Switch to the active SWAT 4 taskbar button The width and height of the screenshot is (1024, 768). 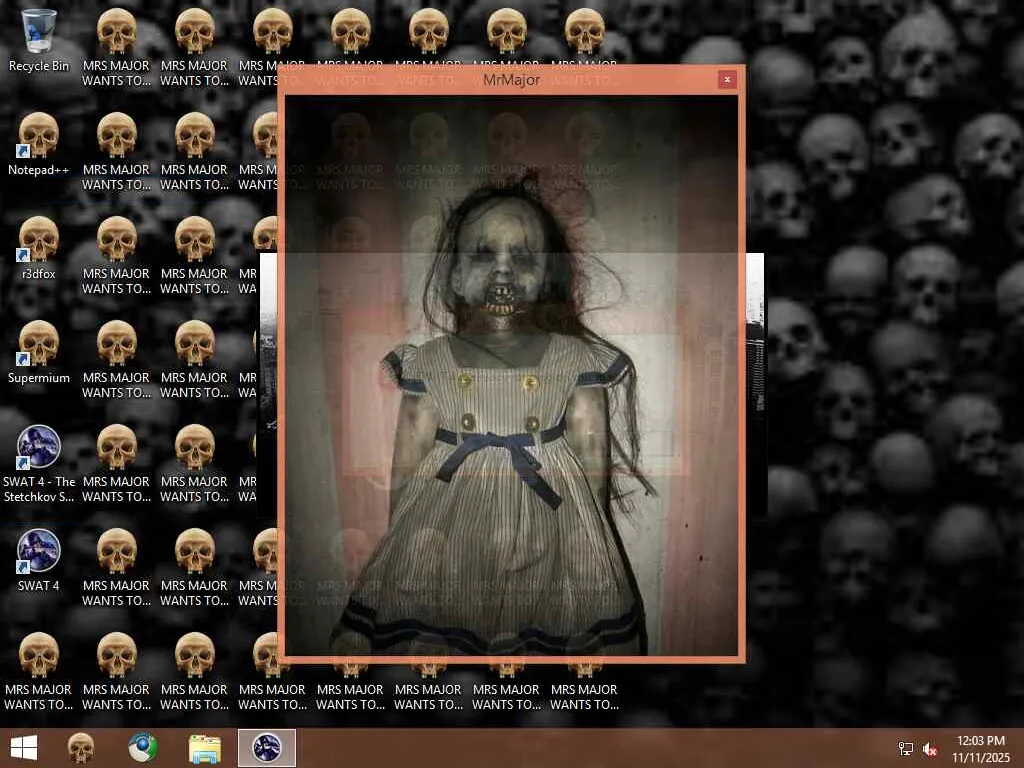coord(266,748)
